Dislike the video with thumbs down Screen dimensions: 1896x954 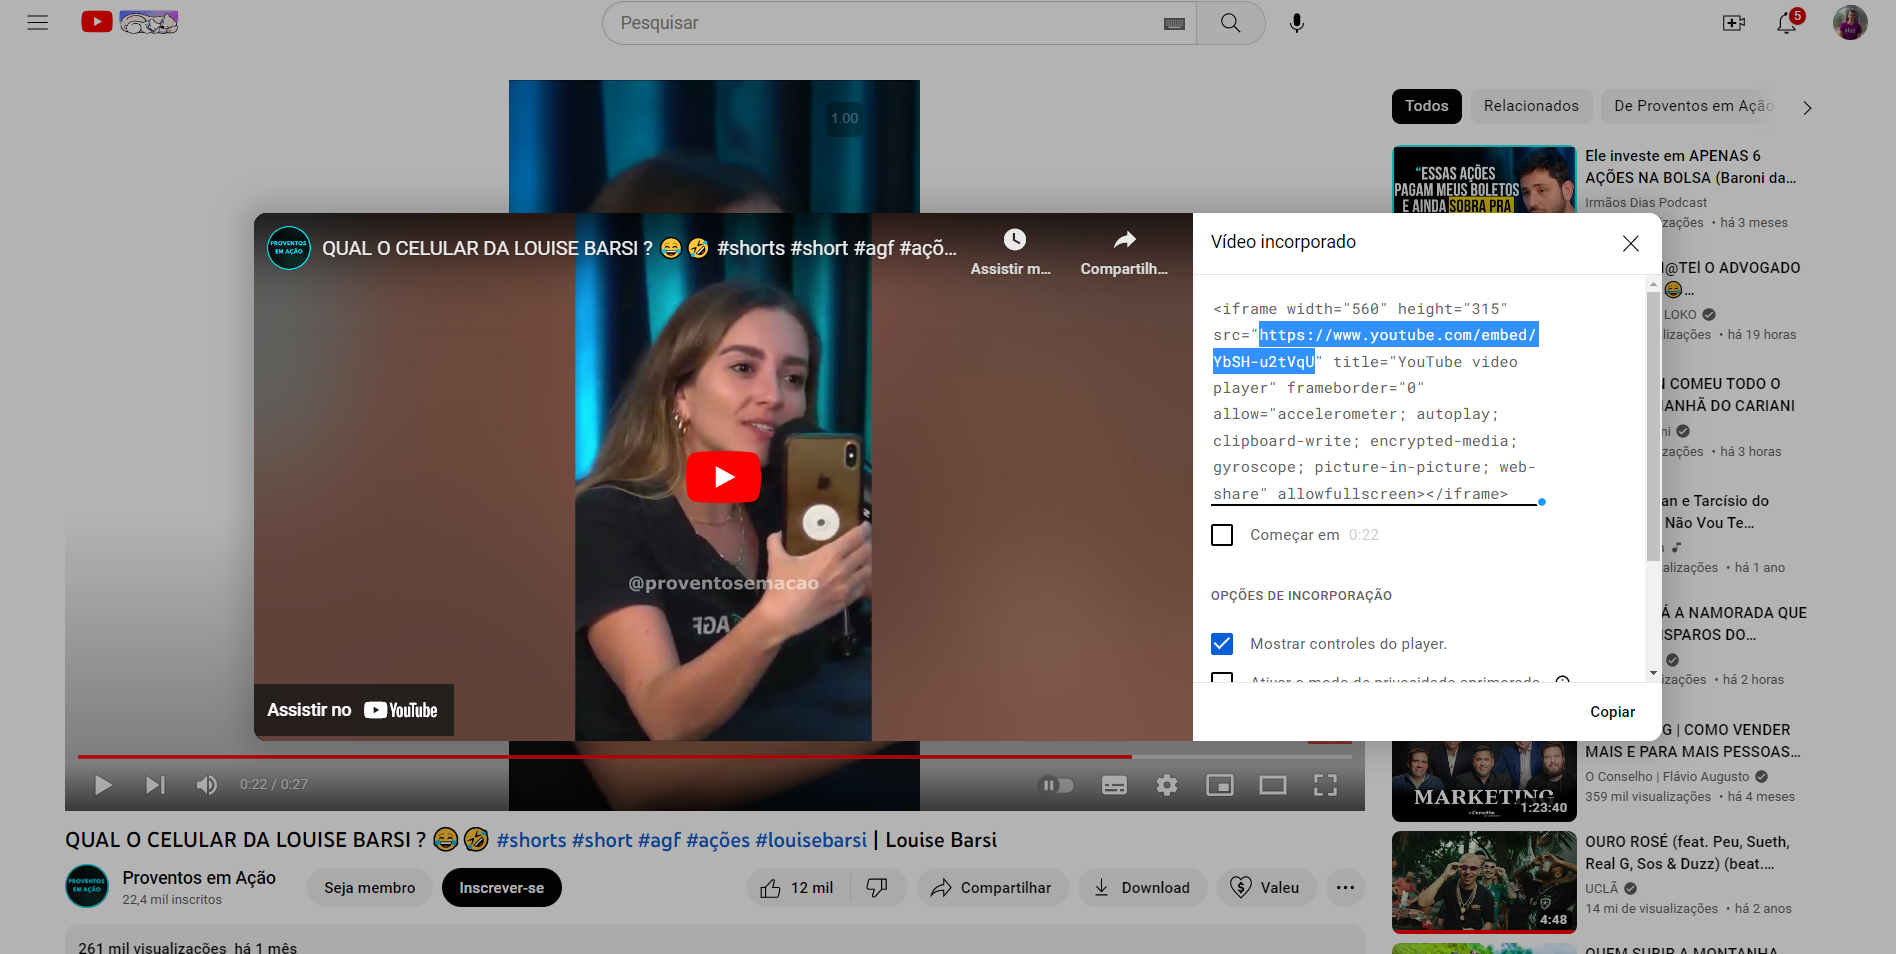point(877,888)
